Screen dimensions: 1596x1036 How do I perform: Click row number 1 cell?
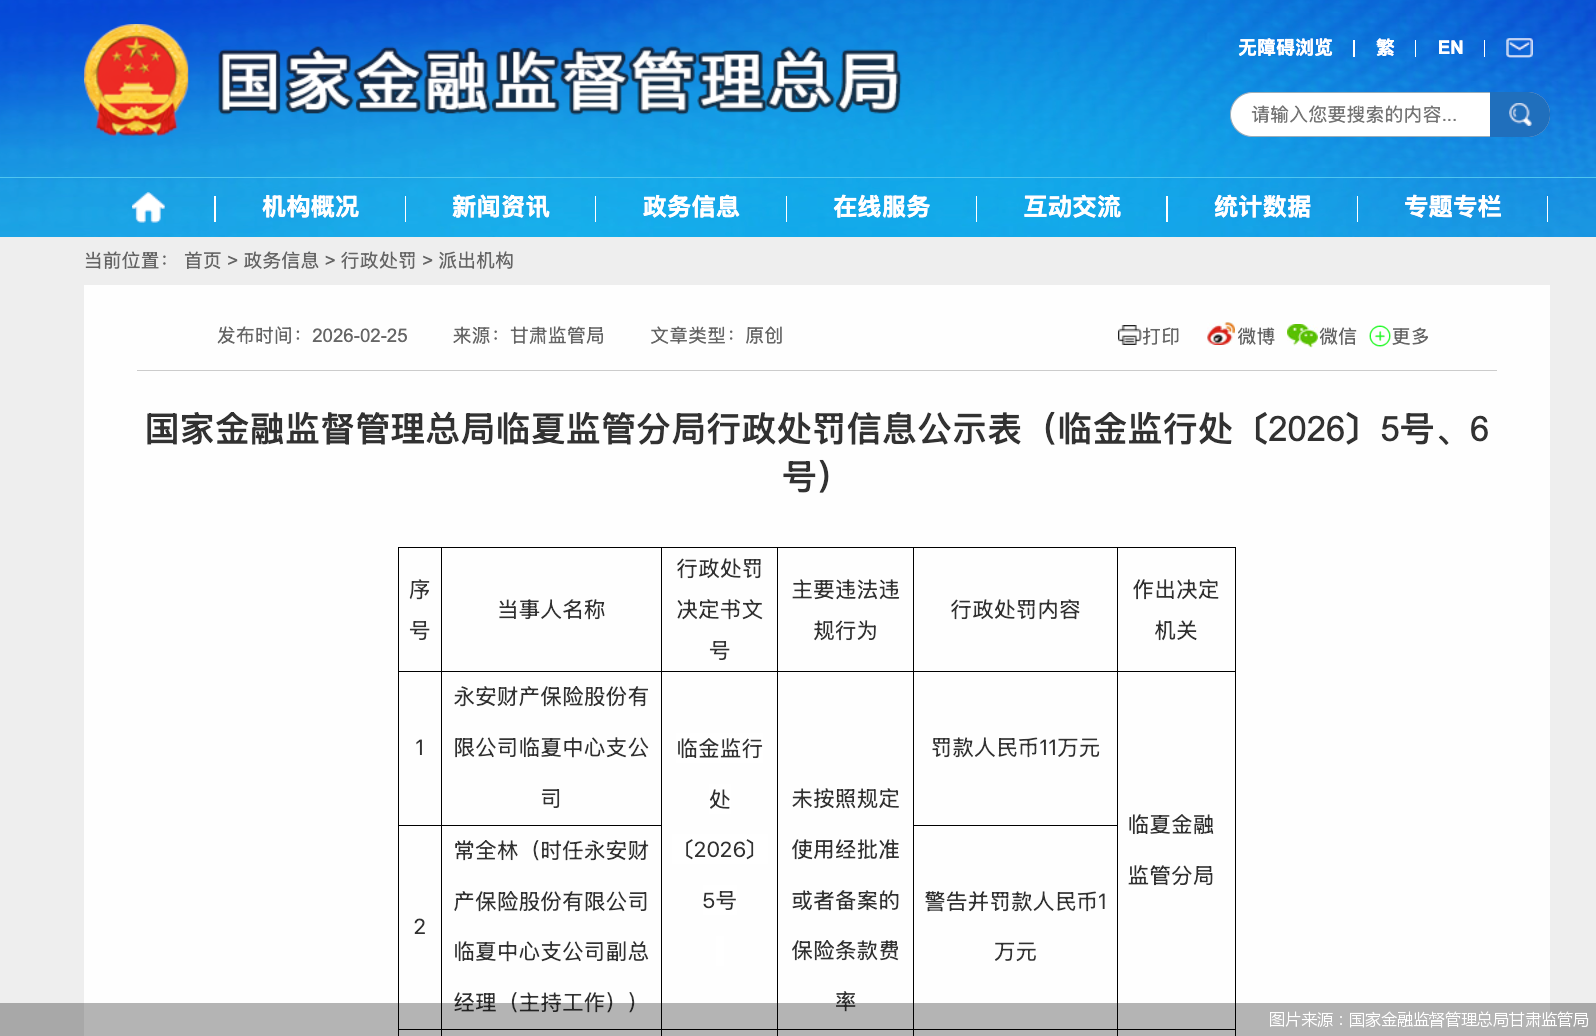click(x=420, y=748)
